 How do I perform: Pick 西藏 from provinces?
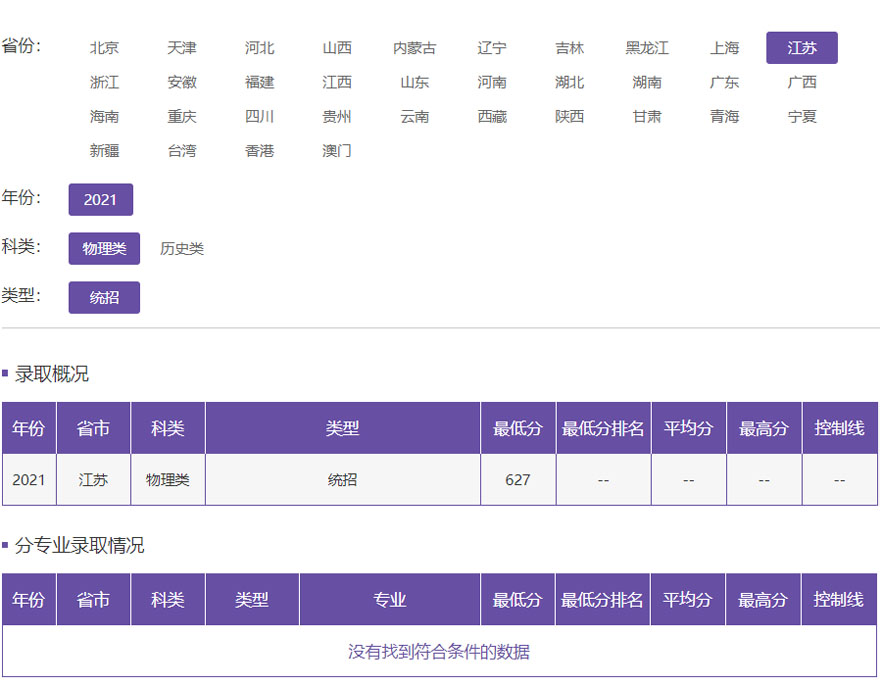pyautogui.click(x=492, y=116)
